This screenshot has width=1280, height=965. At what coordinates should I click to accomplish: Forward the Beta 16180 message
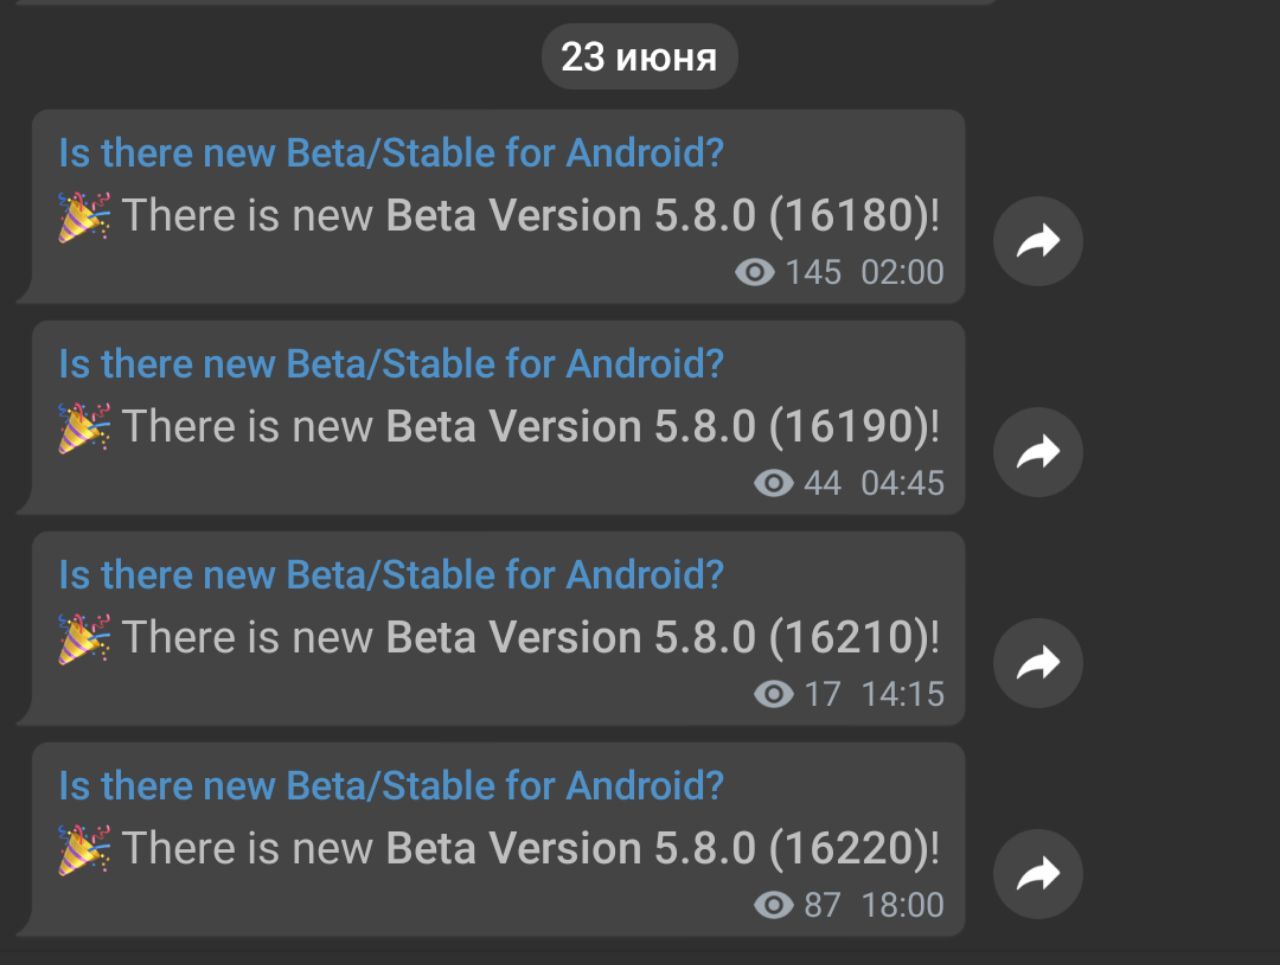1038,241
